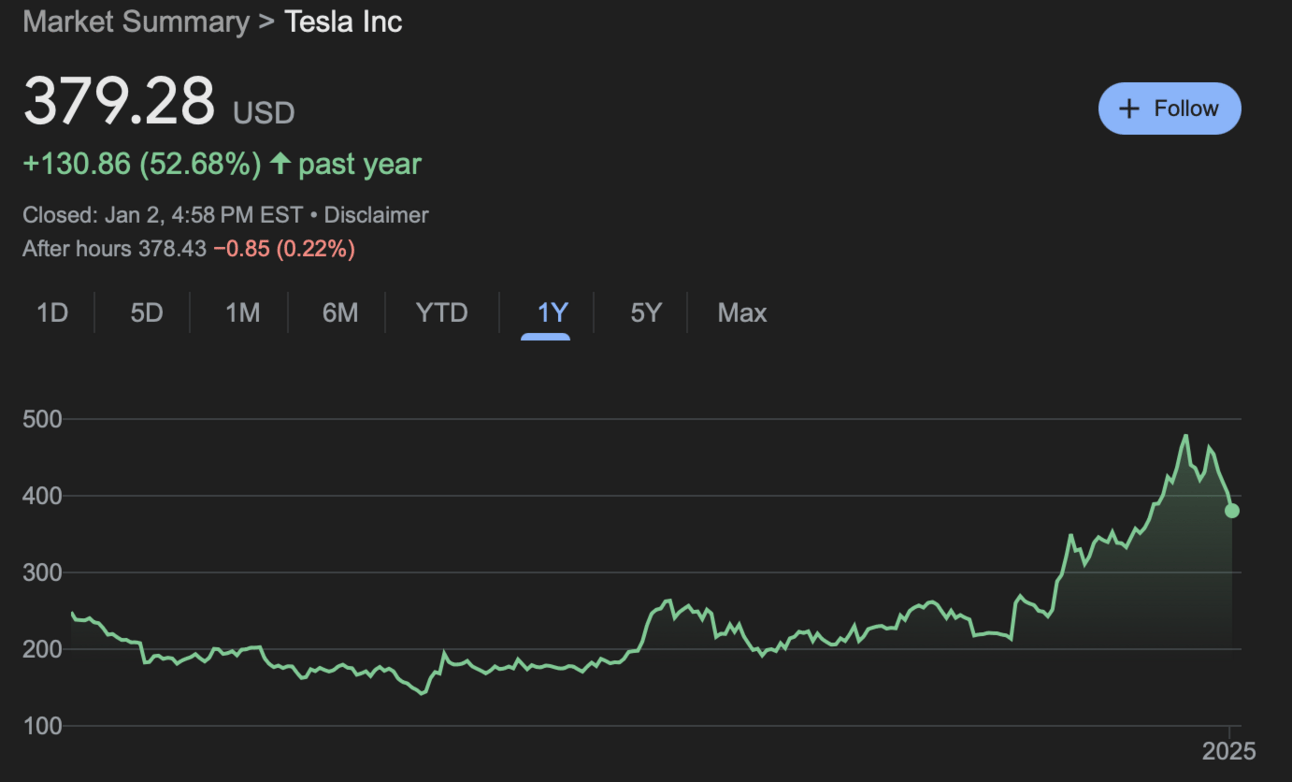Switch to the 1D chart range
Screen dimensions: 1292x782
52,313
